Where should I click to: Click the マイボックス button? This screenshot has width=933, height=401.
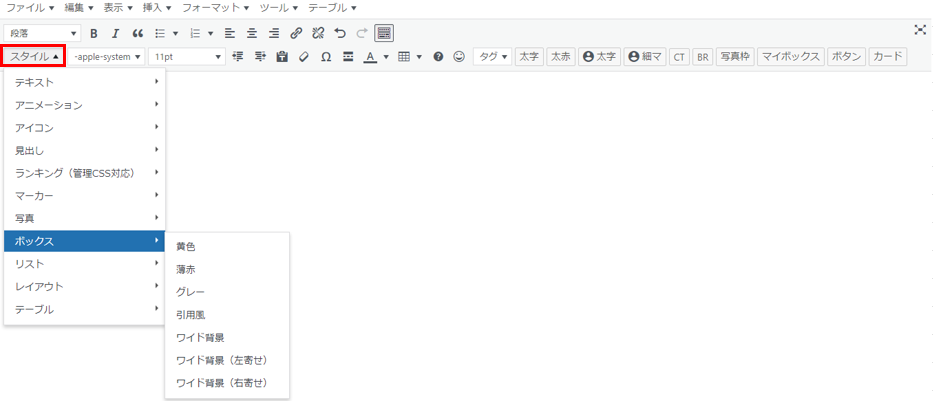point(790,57)
